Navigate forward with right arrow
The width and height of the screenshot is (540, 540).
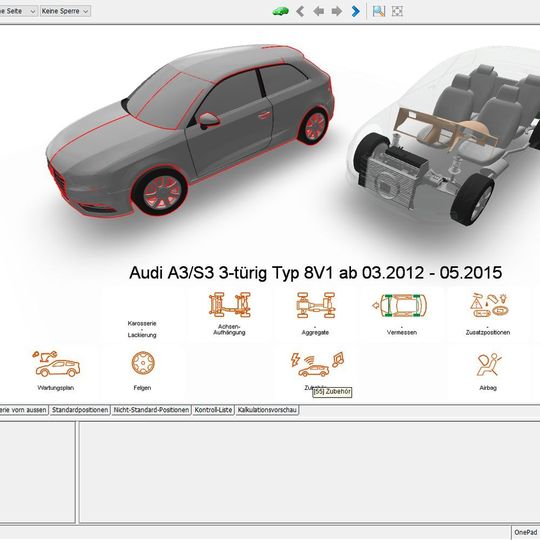point(336,11)
